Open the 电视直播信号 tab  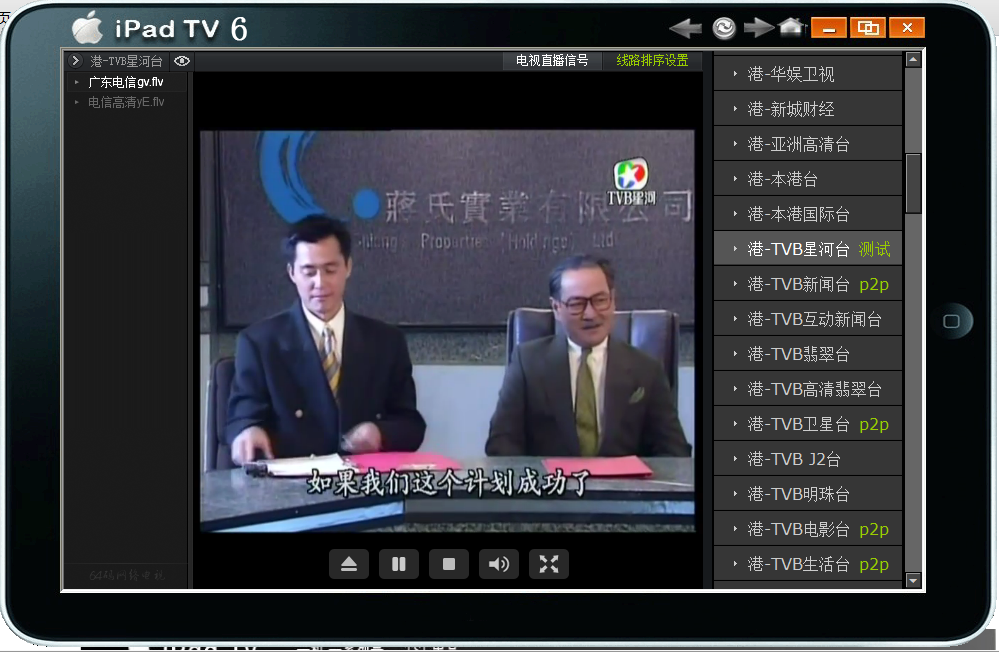[x=552, y=61]
